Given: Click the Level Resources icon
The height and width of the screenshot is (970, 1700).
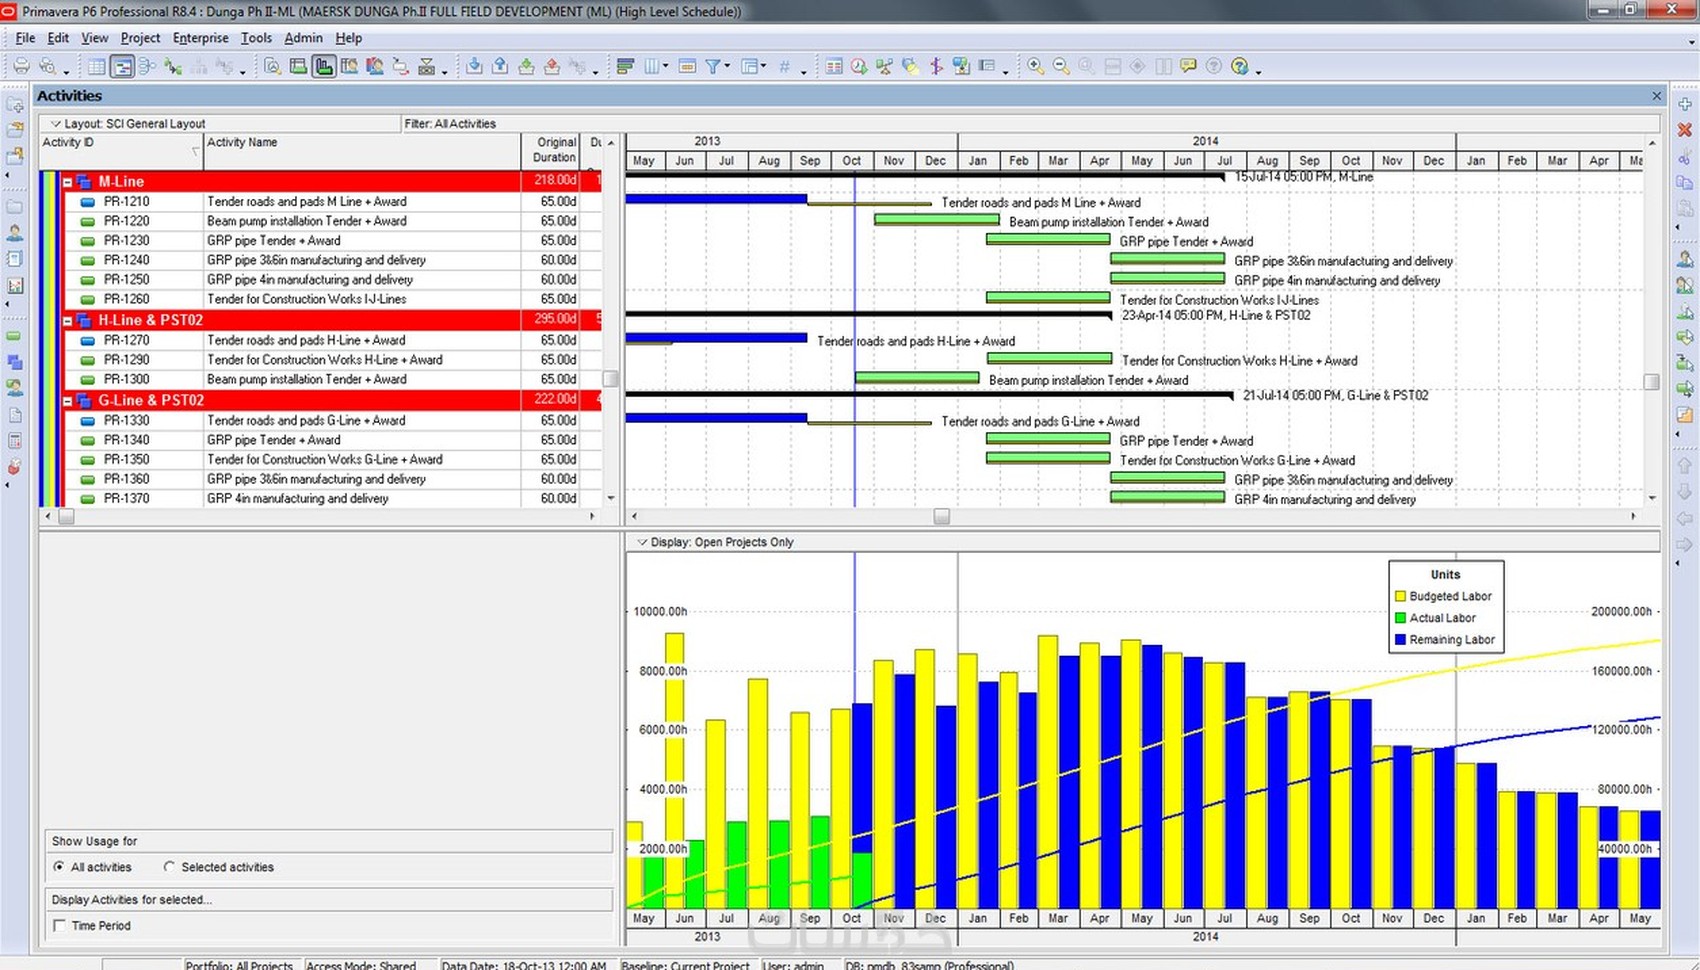Looking at the screenshot, I should tap(885, 66).
